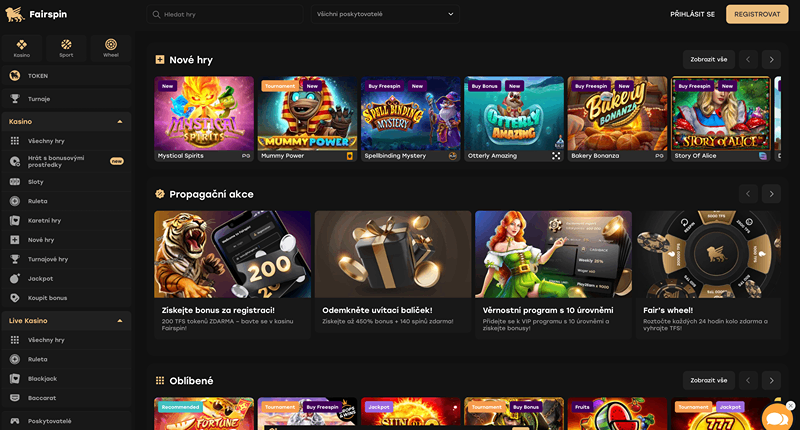Open Získejte bonus za registraci promo
The height and width of the screenshot is (430, 800).
click(x=233, y=274)
